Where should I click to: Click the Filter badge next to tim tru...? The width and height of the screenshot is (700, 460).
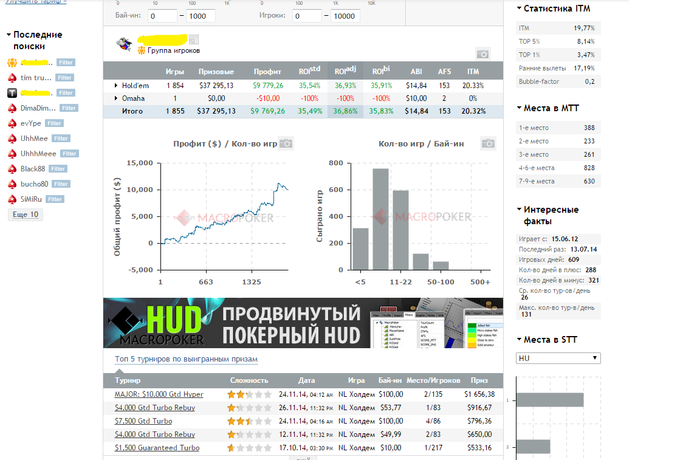coord(65,78)
